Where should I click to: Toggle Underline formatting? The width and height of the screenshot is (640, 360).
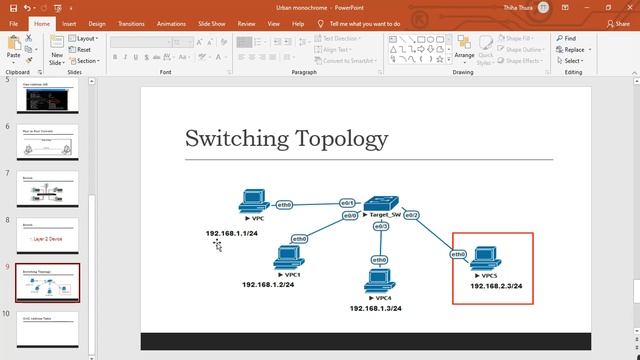pyautogui.click(x=136, y=57)
